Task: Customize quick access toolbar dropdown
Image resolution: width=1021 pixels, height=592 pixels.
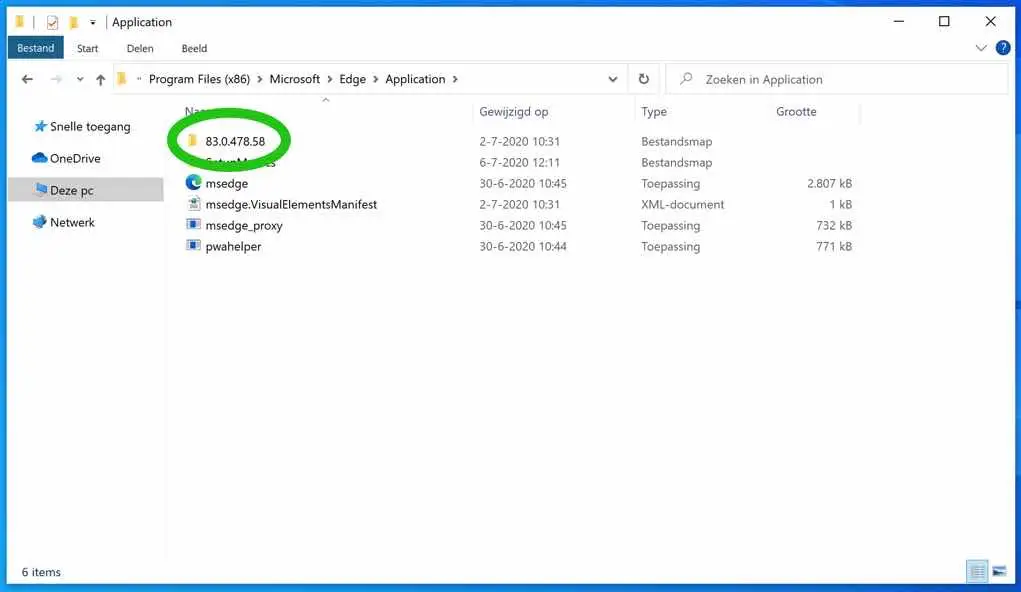Action: click(93, 22)
